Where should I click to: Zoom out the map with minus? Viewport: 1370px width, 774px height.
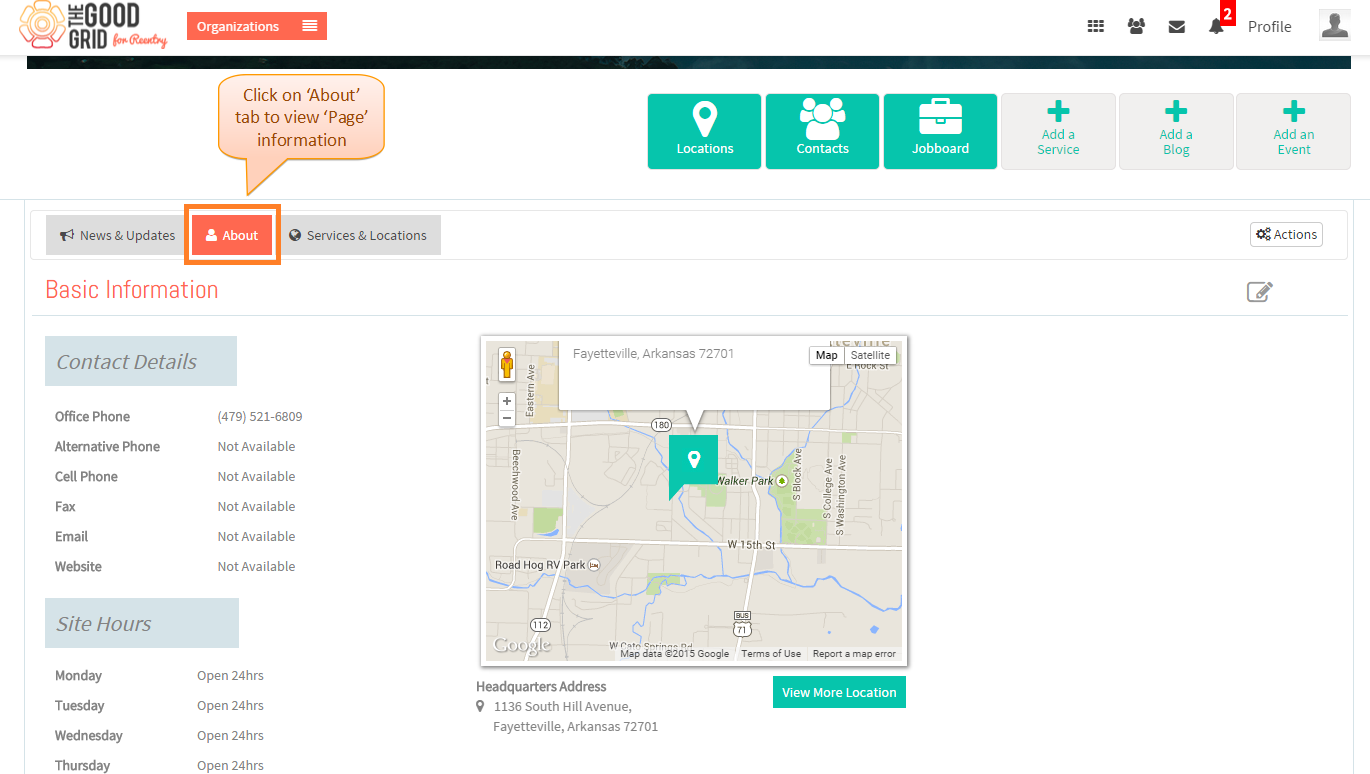pyautogui.click(x=507, y=418)
